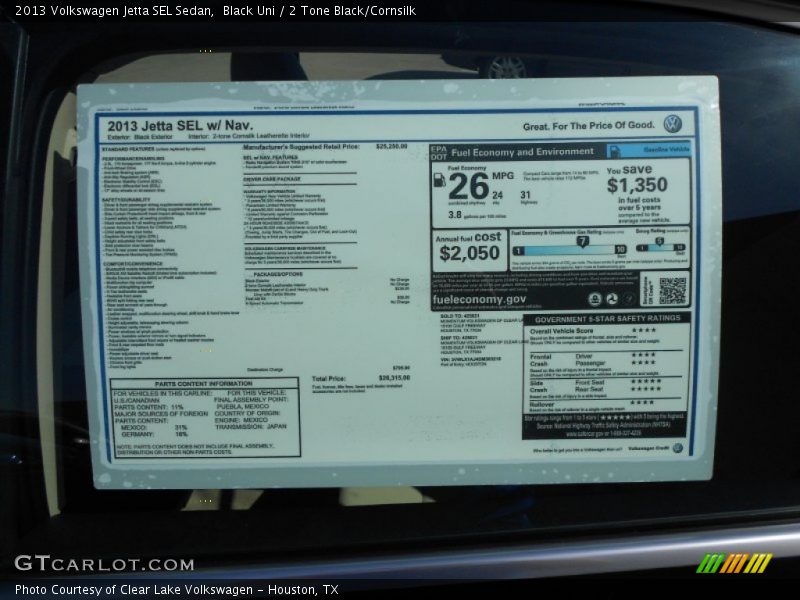
Task: Click the QR code on the fuel label
Action: (x=672, y=291)
